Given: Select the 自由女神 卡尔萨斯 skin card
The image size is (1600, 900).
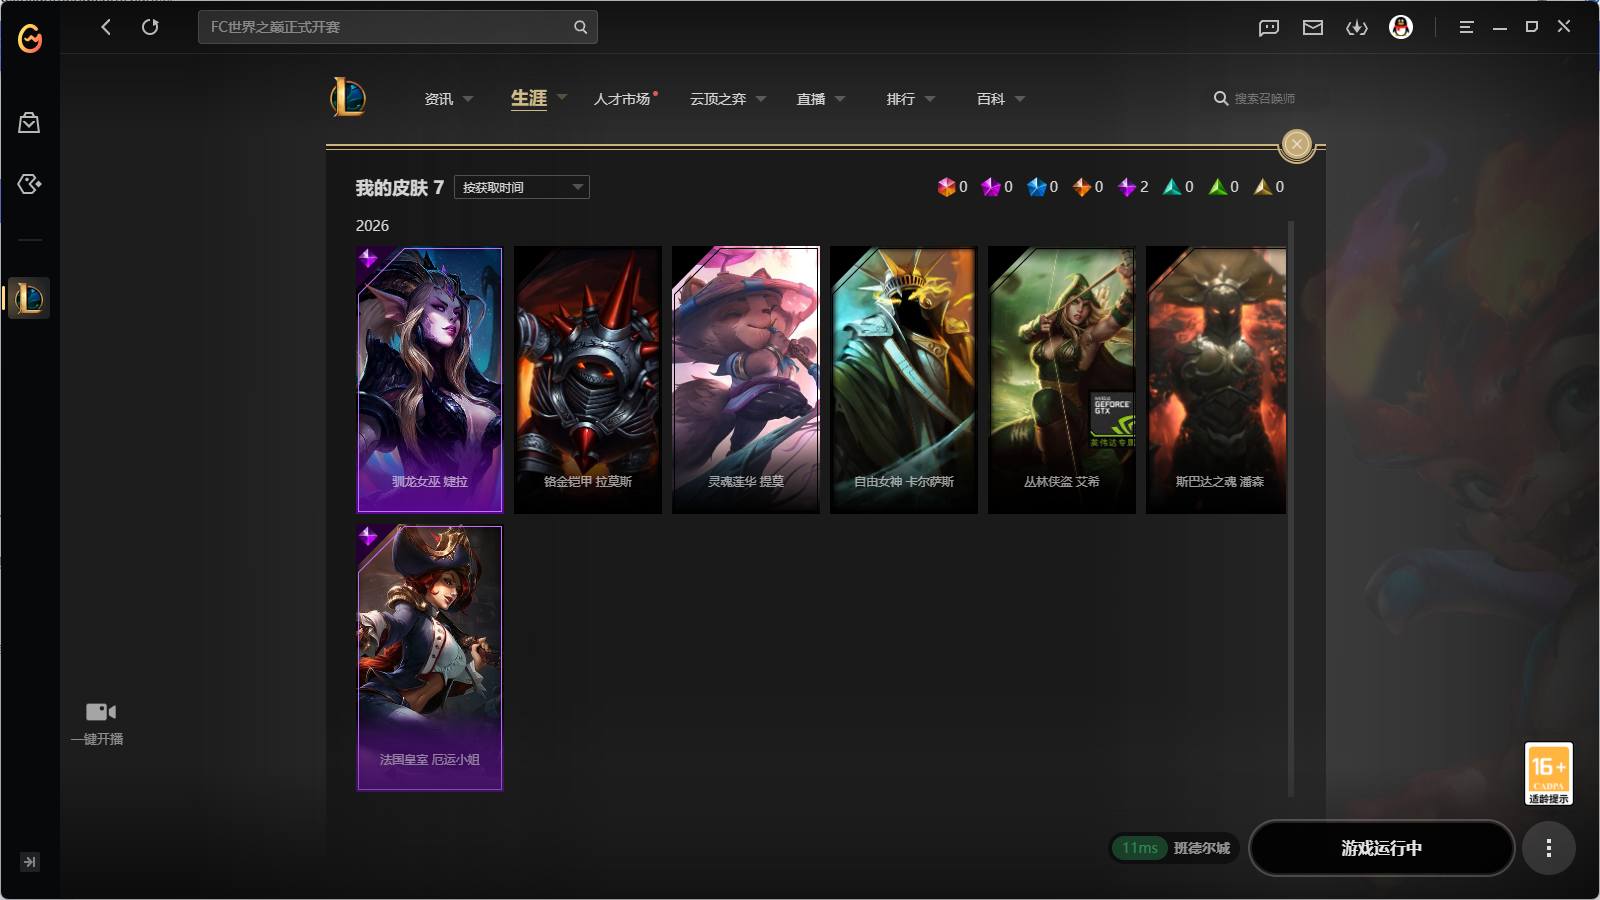Looking at the screenshot, I should 904,380.
